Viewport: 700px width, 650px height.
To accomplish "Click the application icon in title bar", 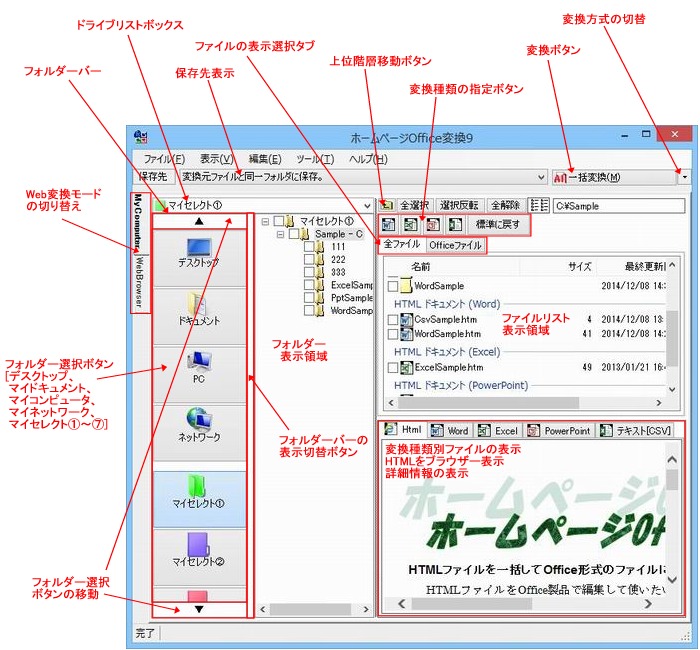I will click(x=141, y=137).
